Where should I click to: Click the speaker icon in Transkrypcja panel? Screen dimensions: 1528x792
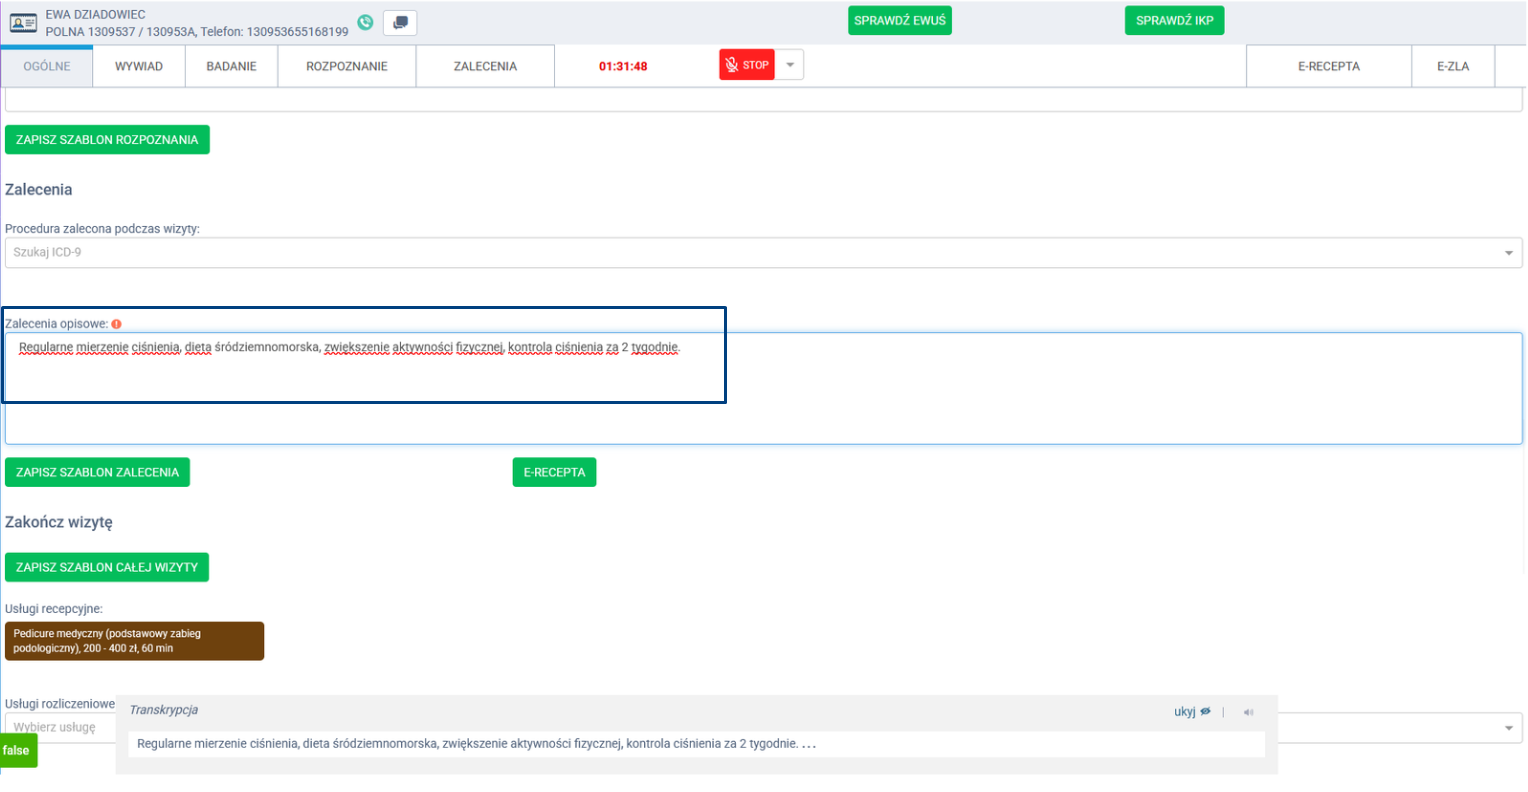click(1248, 712)
